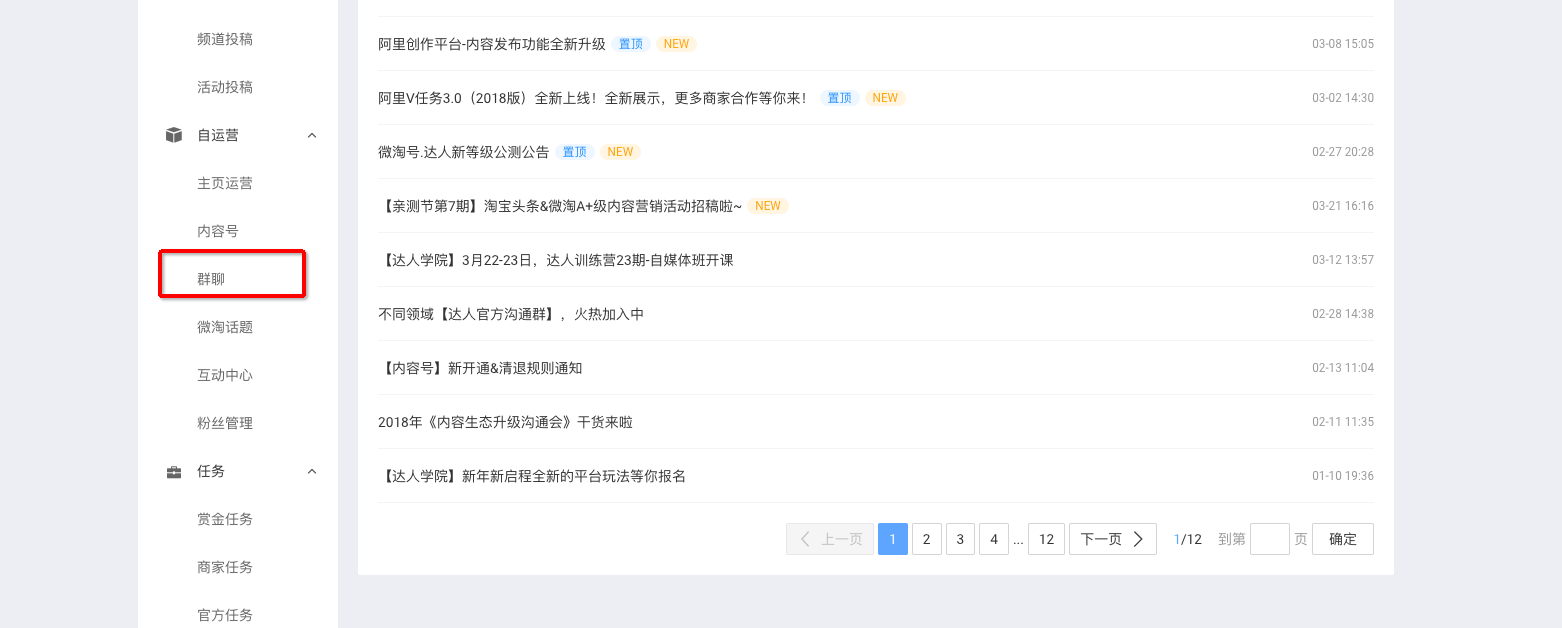Screen dimensions: 1562x628
Task: Open 官方任务 in sidebar
Action: coord(225,615)
